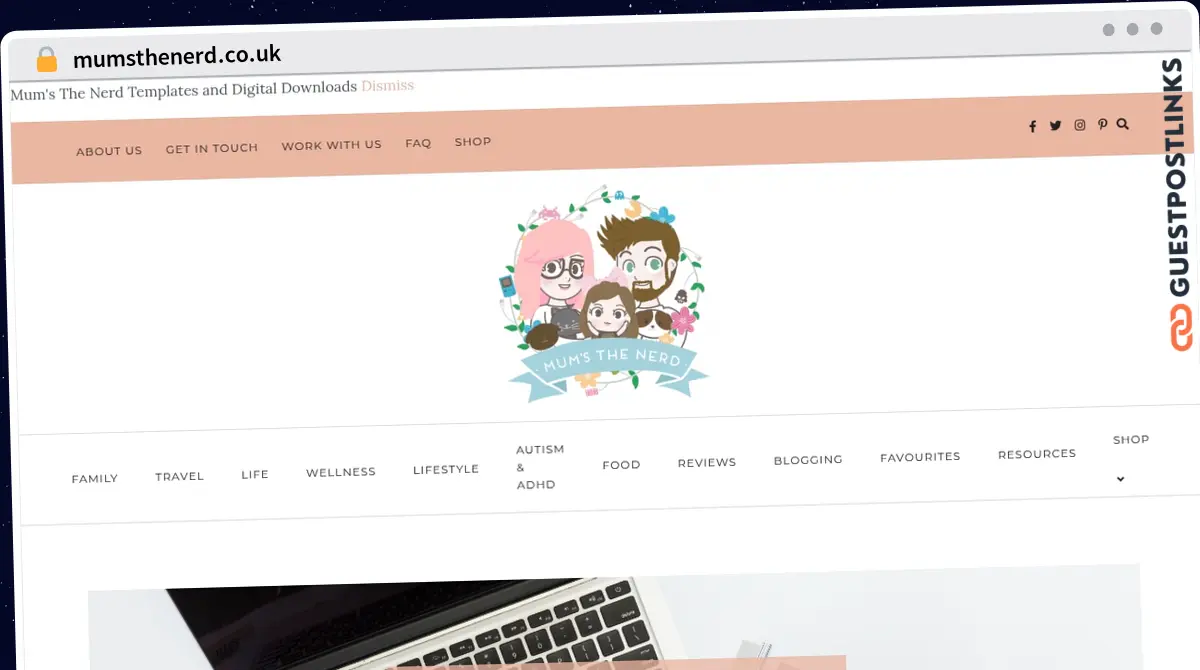Open the Facebook social icon

pos(1032,127)
